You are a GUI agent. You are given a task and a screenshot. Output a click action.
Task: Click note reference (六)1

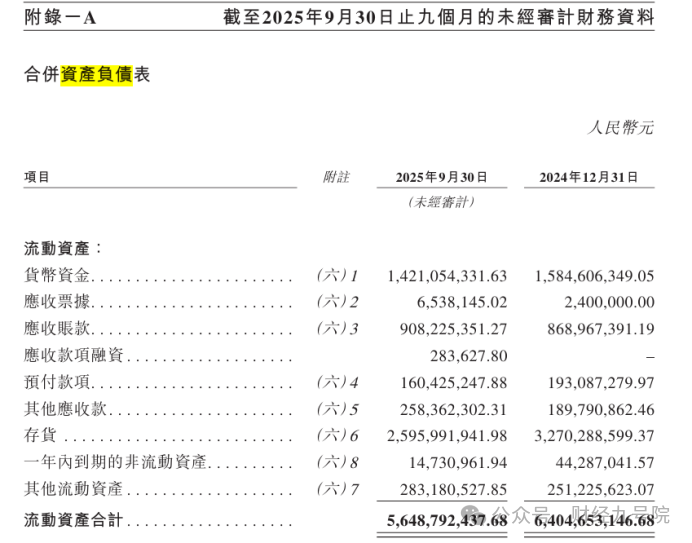pyautogui.click(x=338, y=276)
